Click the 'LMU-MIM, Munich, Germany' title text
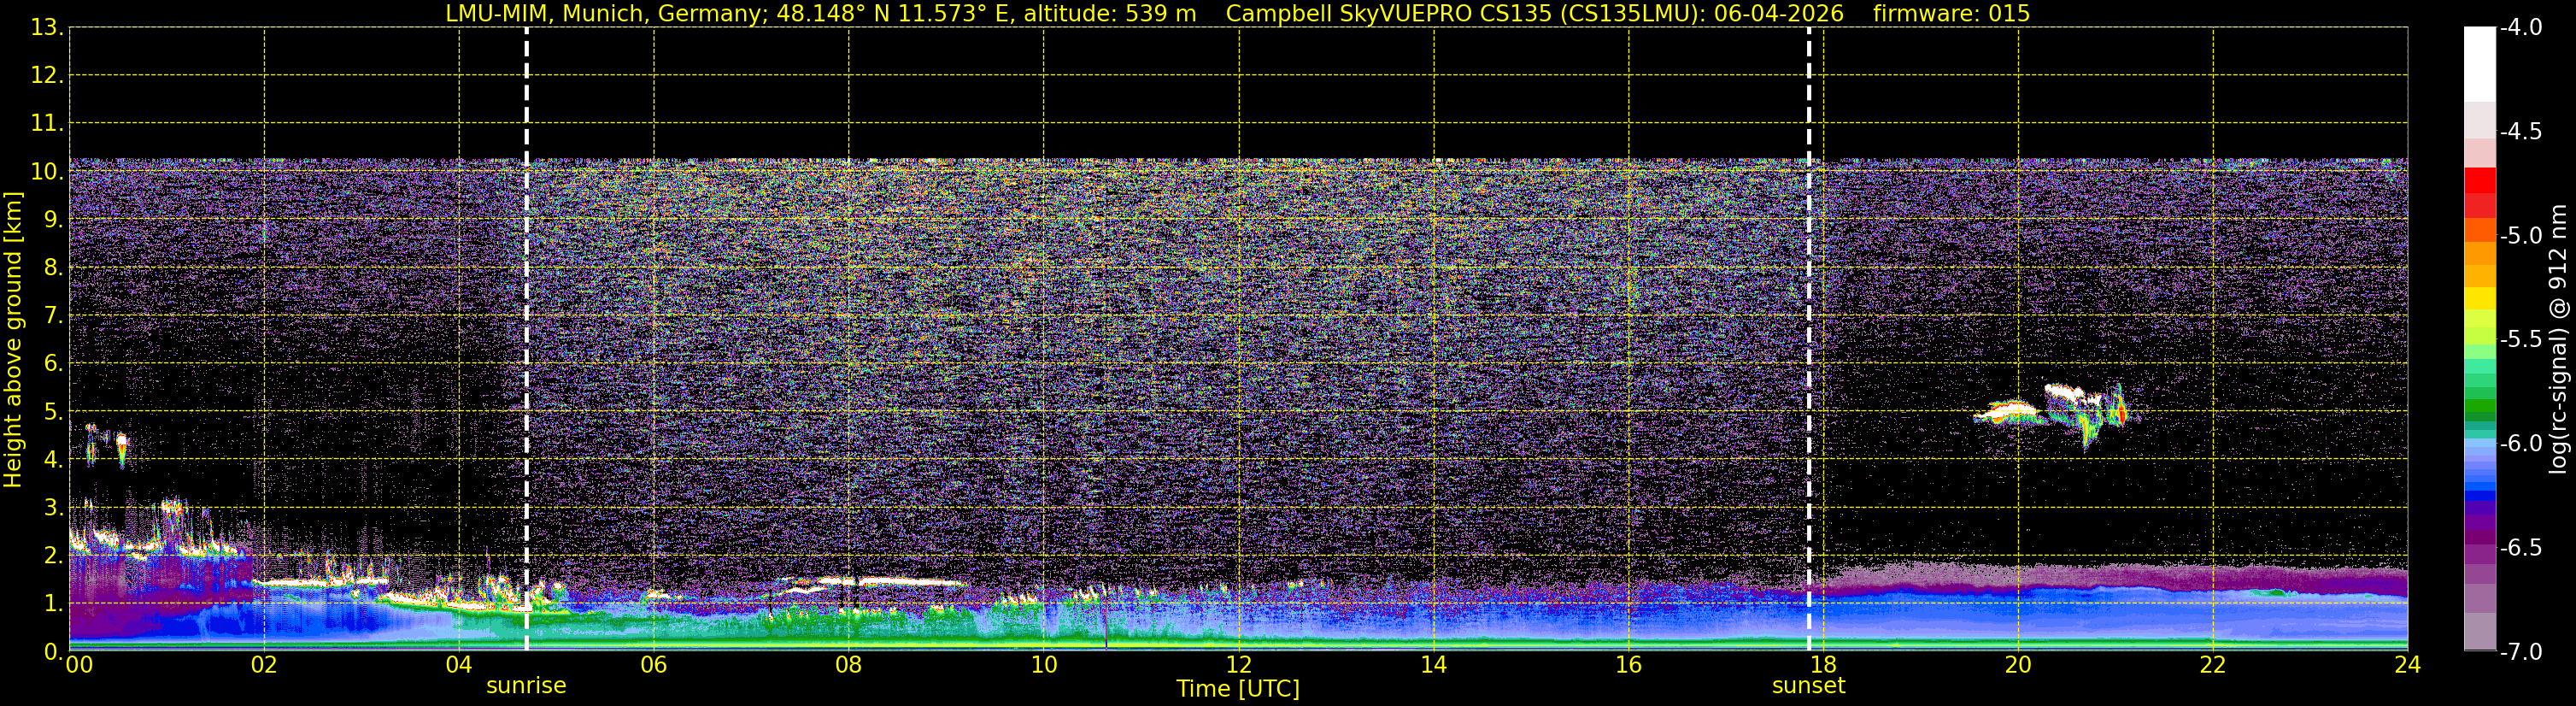Image resolution: width=2576 pixels, height=706 pixels. click(x=607, y=14)
